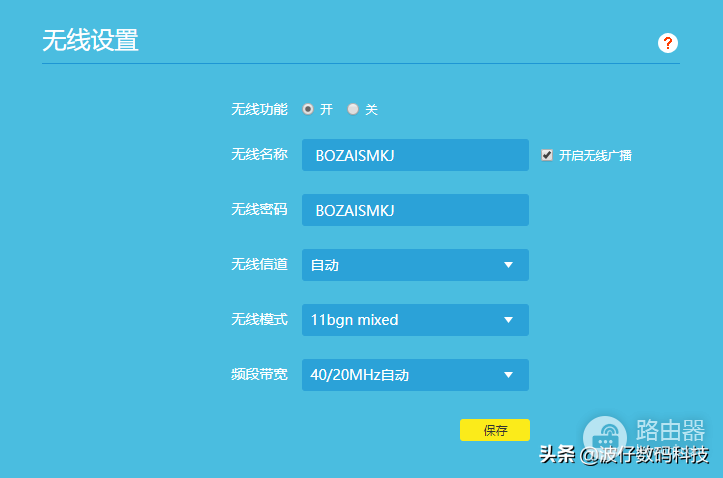This screenshot has width=723, height=478.
Task: Open the red question mark help icon
Action: click(667, 43)
